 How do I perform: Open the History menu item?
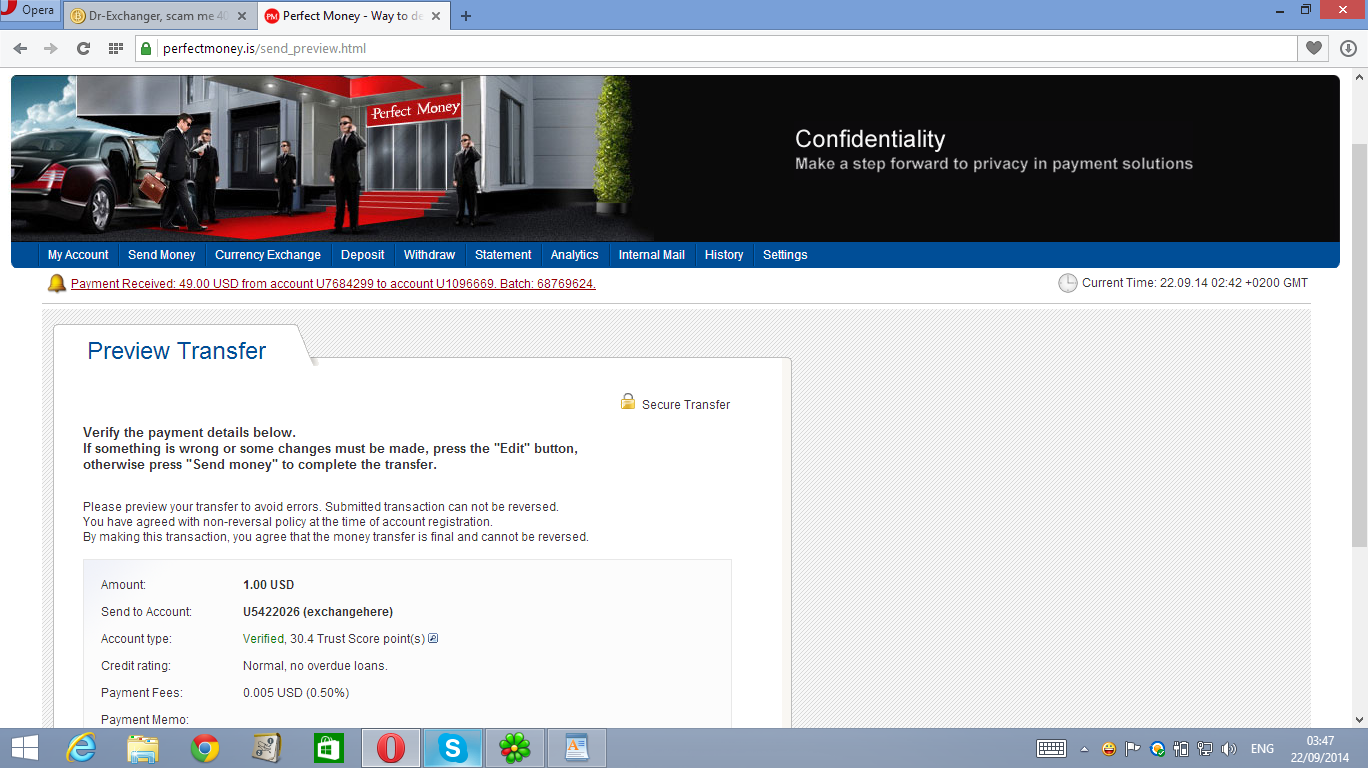click(724, 255)
